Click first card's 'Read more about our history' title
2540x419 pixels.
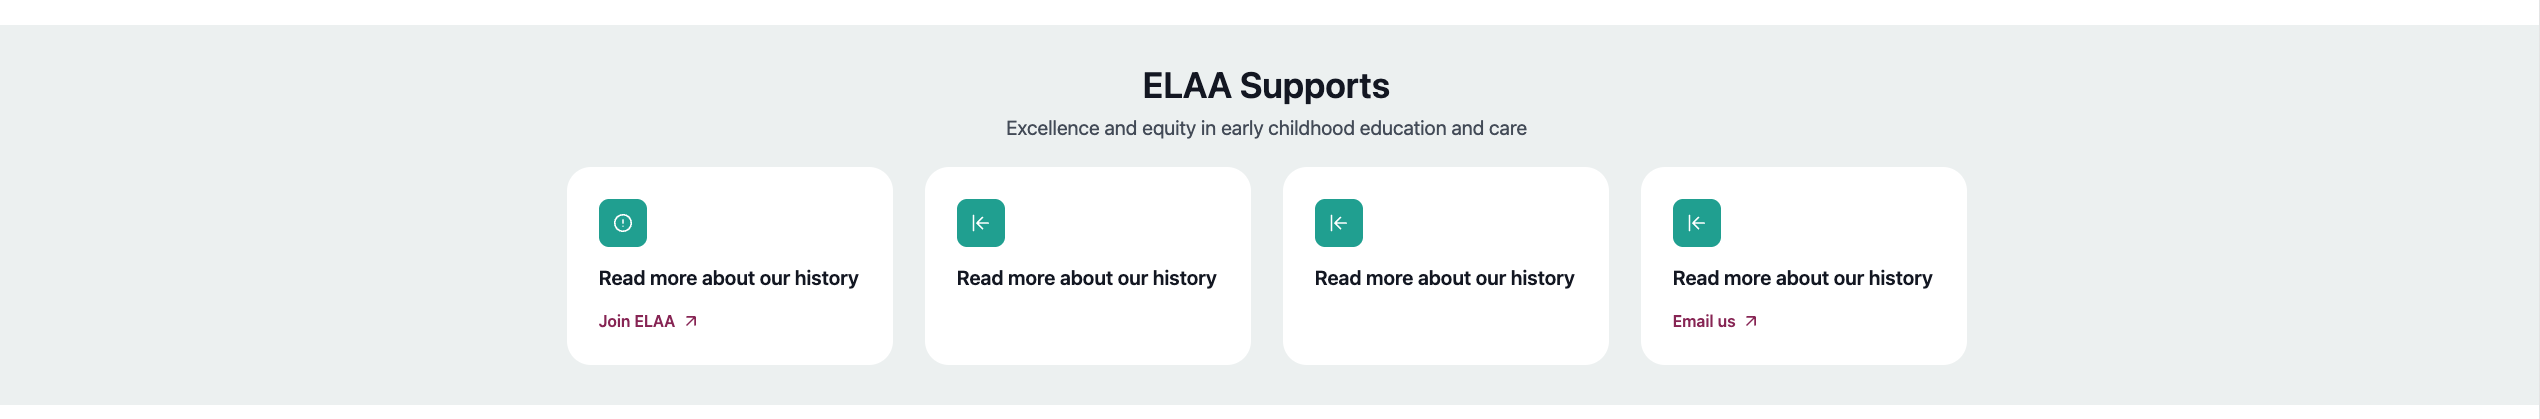pyautogui.click(x=728, y=278)
